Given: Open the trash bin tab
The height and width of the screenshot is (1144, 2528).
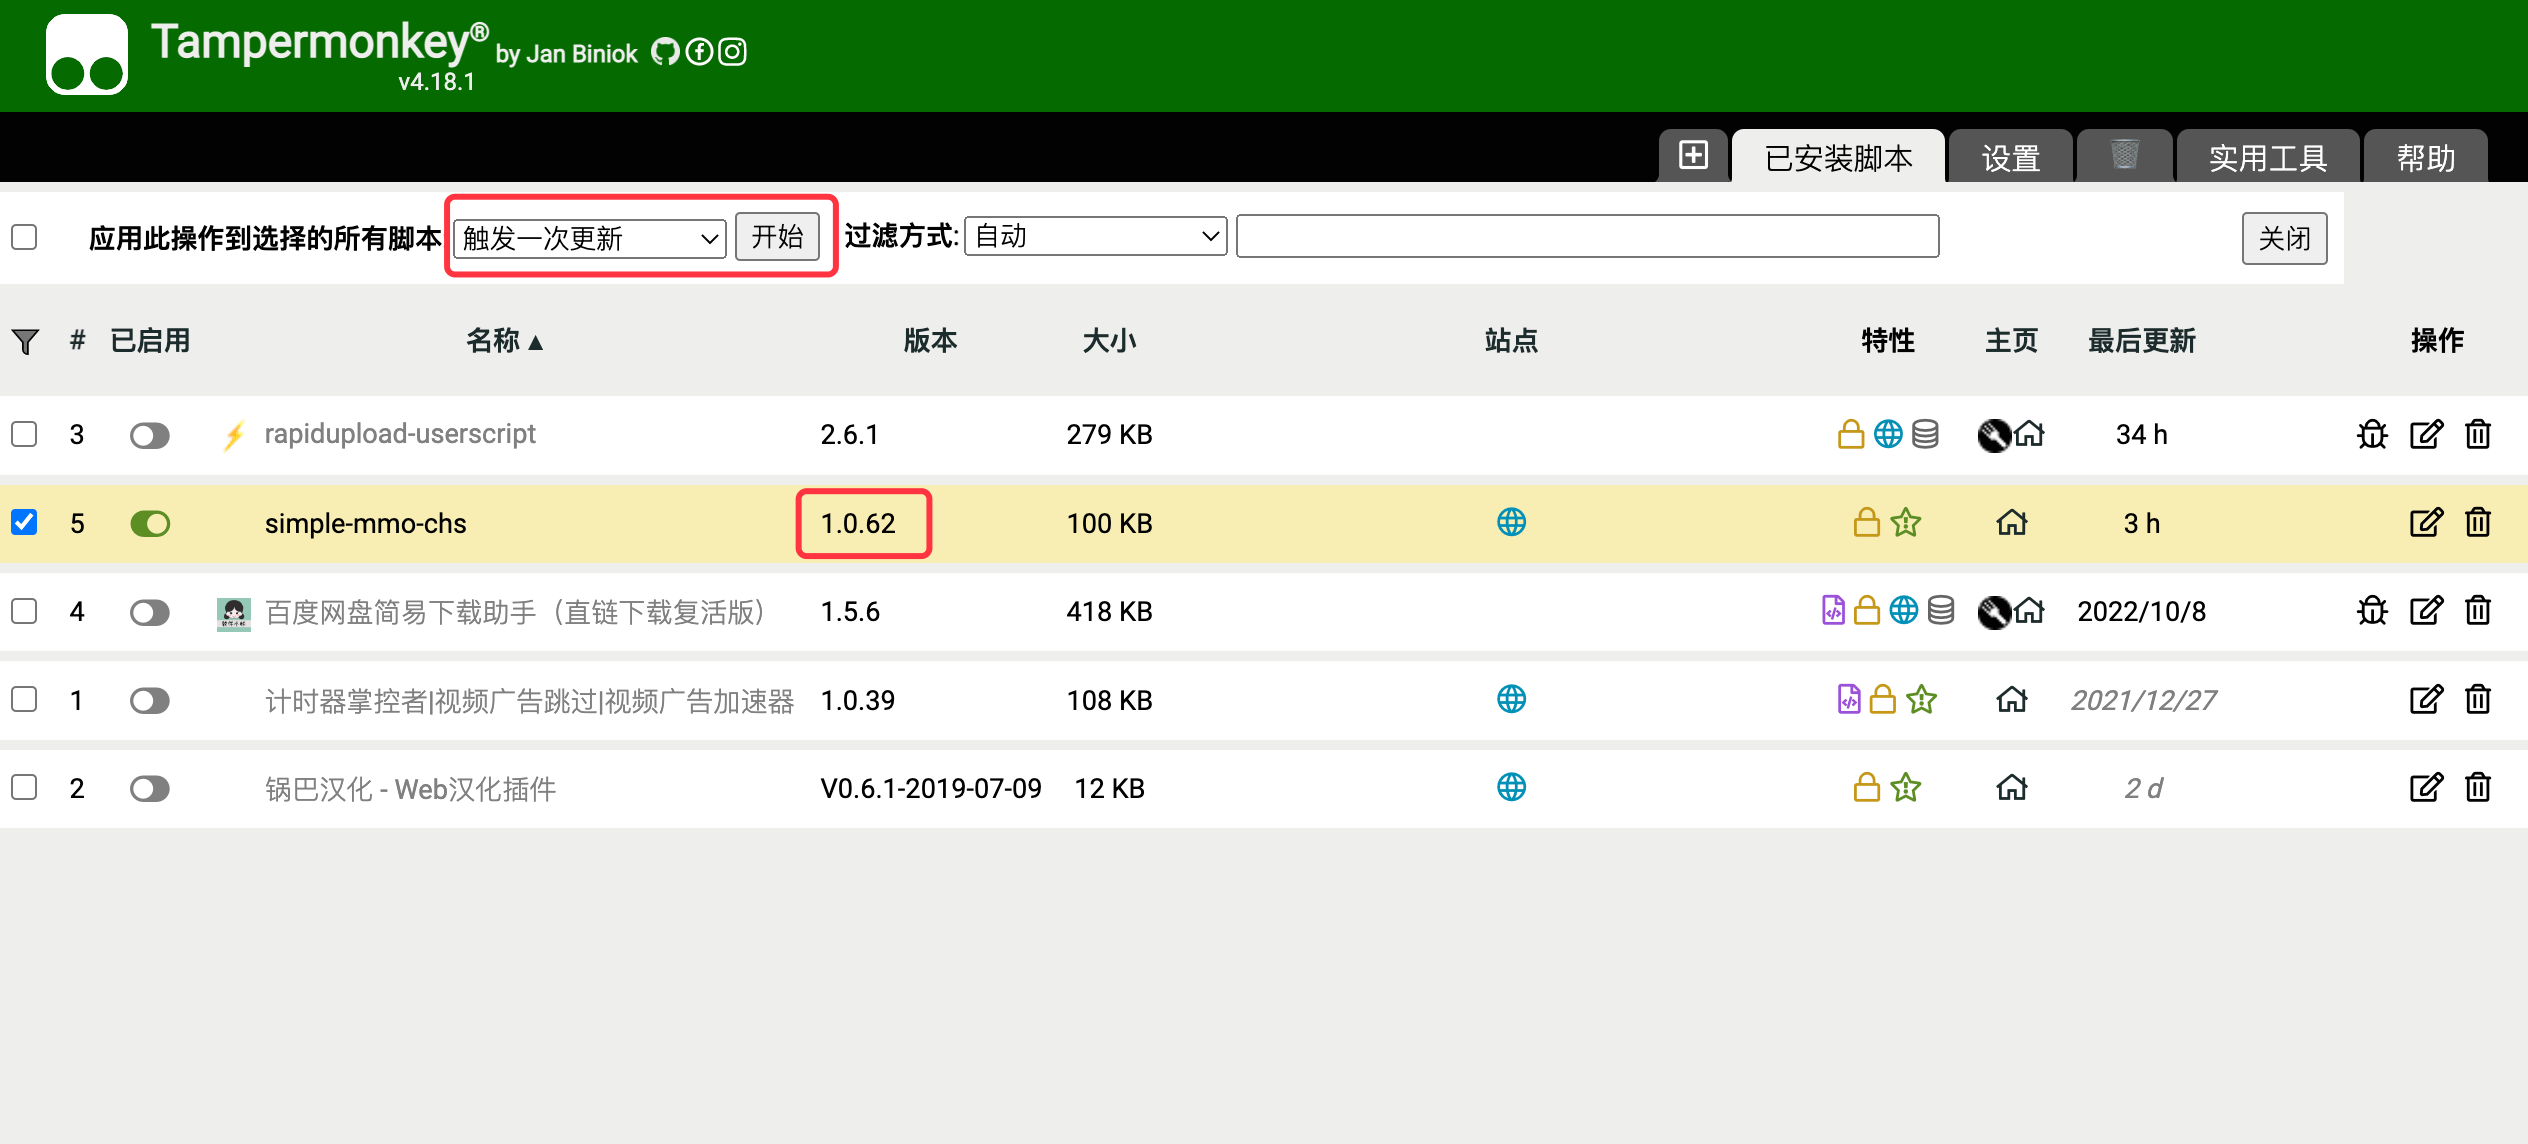Looking at the screenshot, I should tap(2124, 155).
